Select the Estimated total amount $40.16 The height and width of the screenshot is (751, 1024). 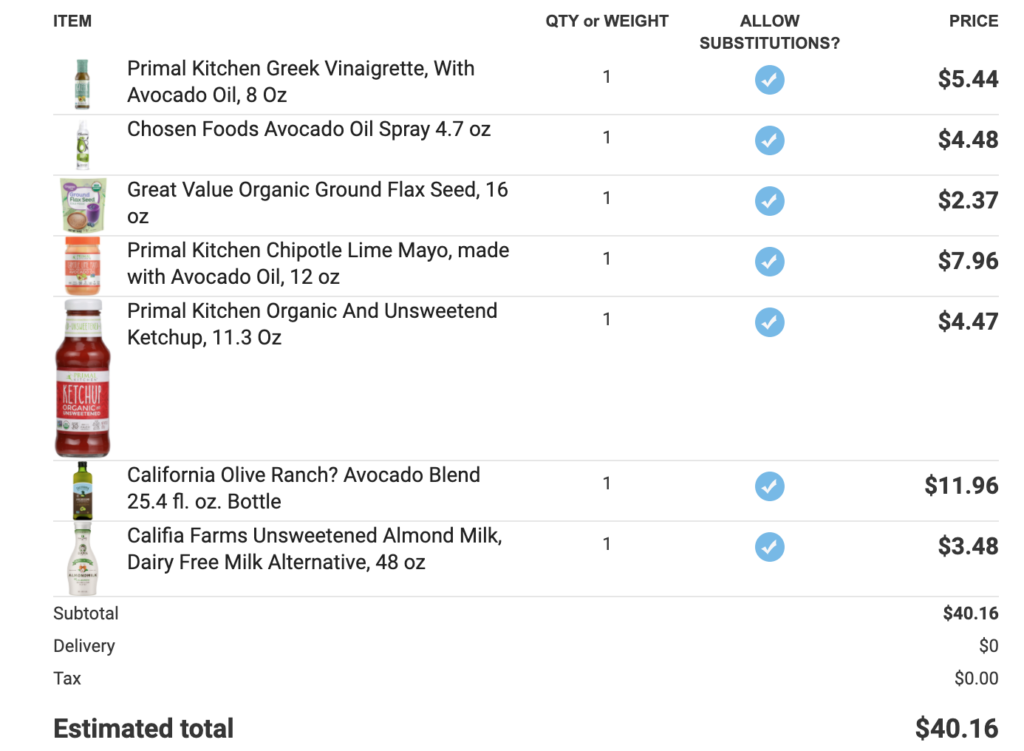click(x=956, y=728)
